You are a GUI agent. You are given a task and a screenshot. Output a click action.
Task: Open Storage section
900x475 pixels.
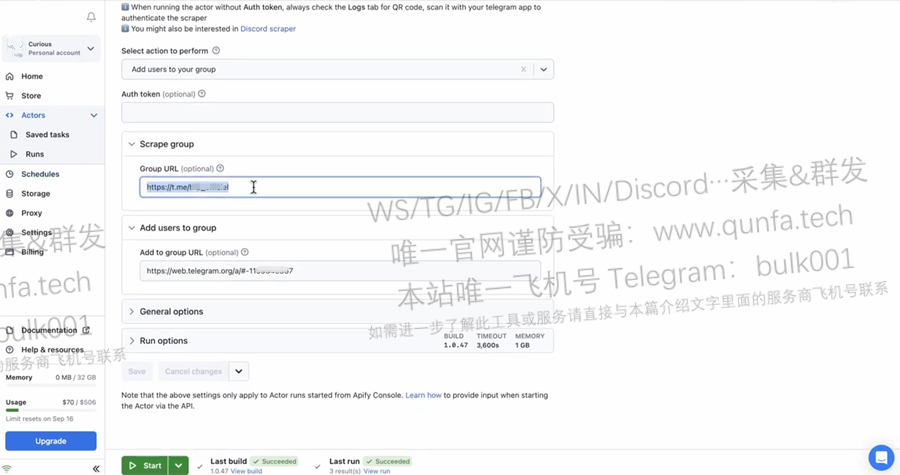click(36, 193)
